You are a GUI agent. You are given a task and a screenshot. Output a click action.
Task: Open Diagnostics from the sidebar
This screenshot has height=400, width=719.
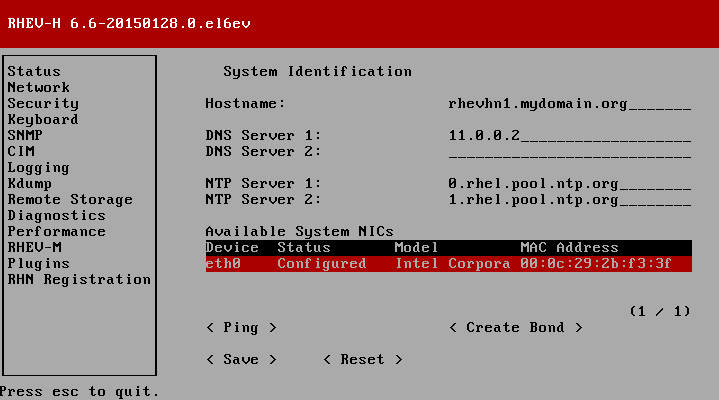click(56, 216)
